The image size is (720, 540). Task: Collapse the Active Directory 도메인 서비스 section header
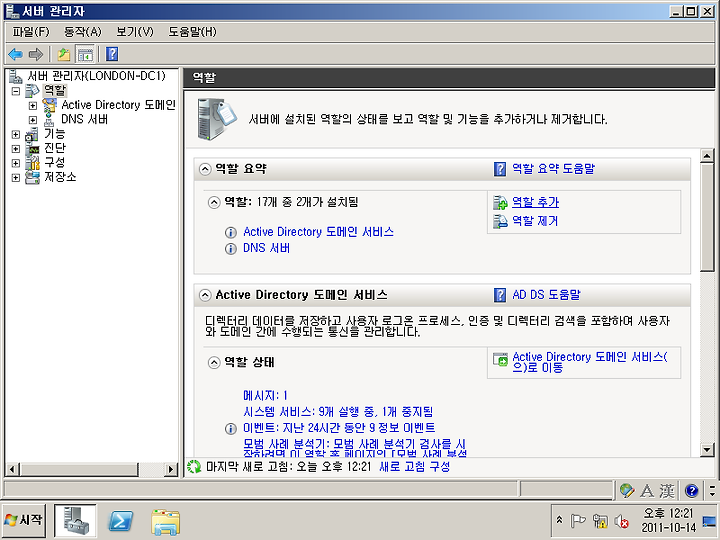coord(205,295)
